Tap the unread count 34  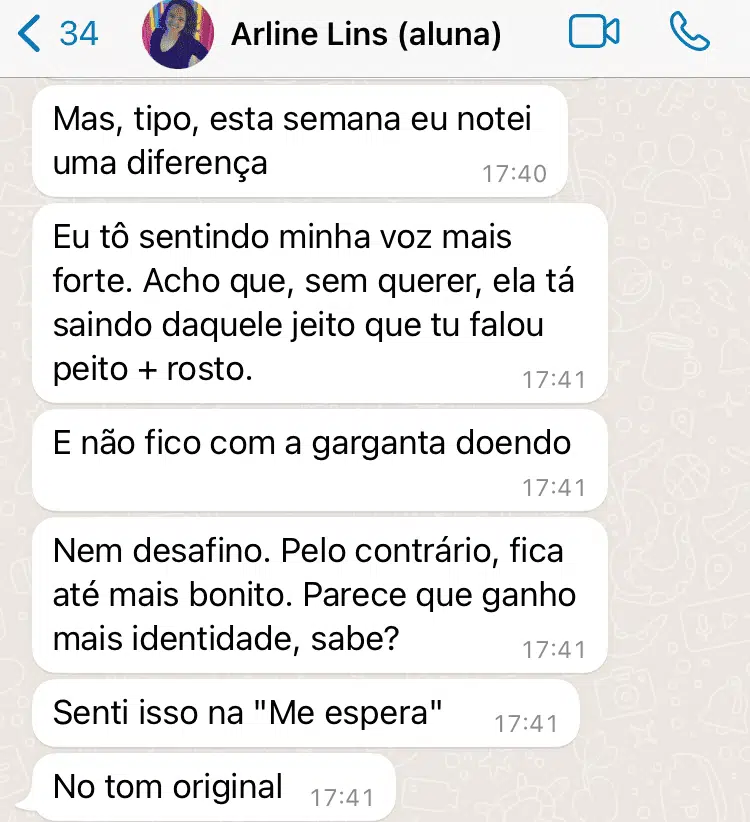pyautogui.click(x=79, y=34)
